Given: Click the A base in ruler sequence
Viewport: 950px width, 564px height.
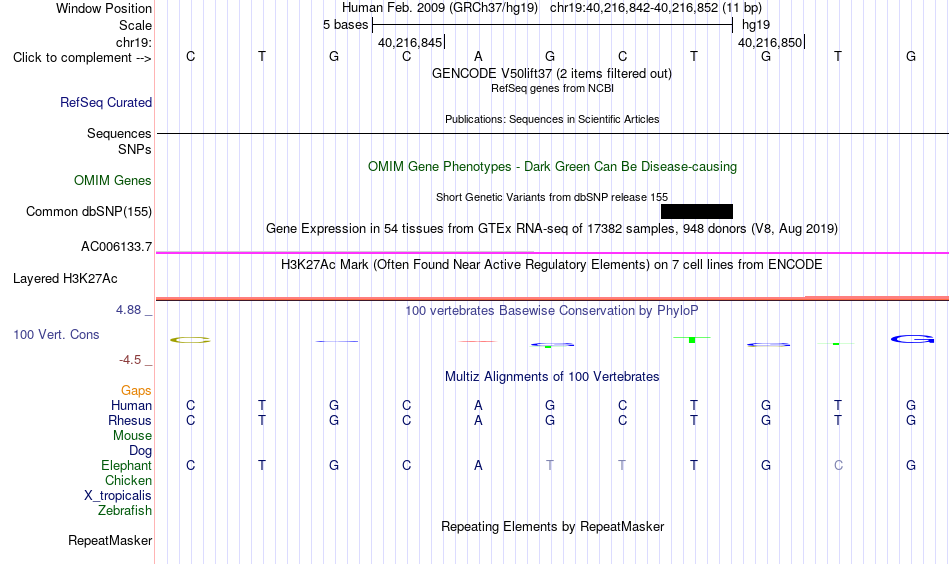Looking at the screenshot, I should point(478,56).
